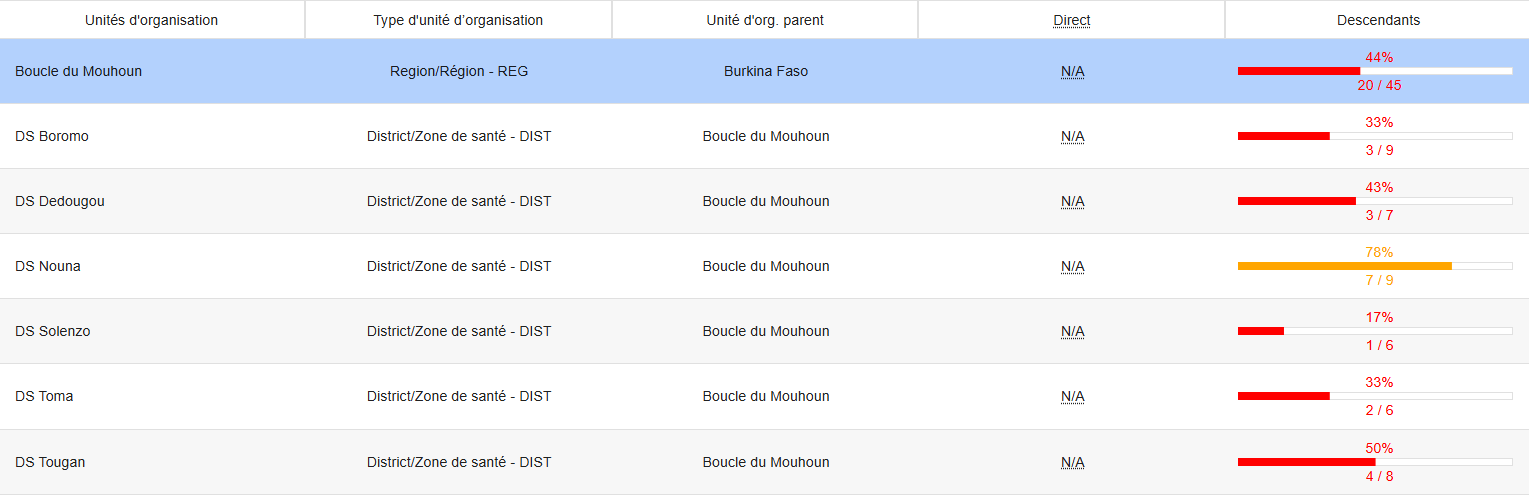Click the N/A Direct value for DS Toma
This screenshot has width=1529, height=496.
tap(1072, 396)
